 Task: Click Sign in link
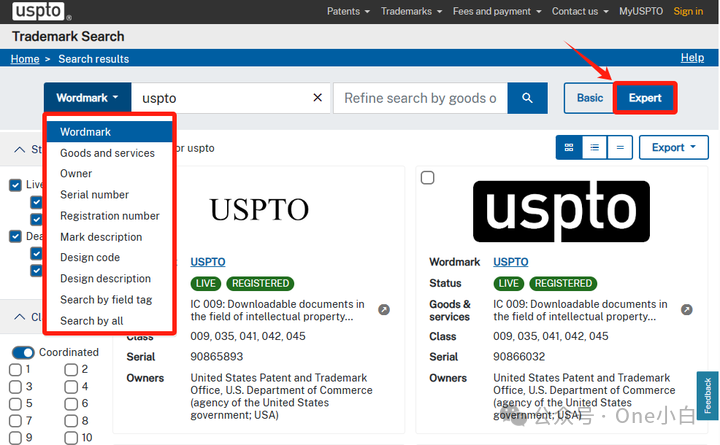tap(688, 11)
